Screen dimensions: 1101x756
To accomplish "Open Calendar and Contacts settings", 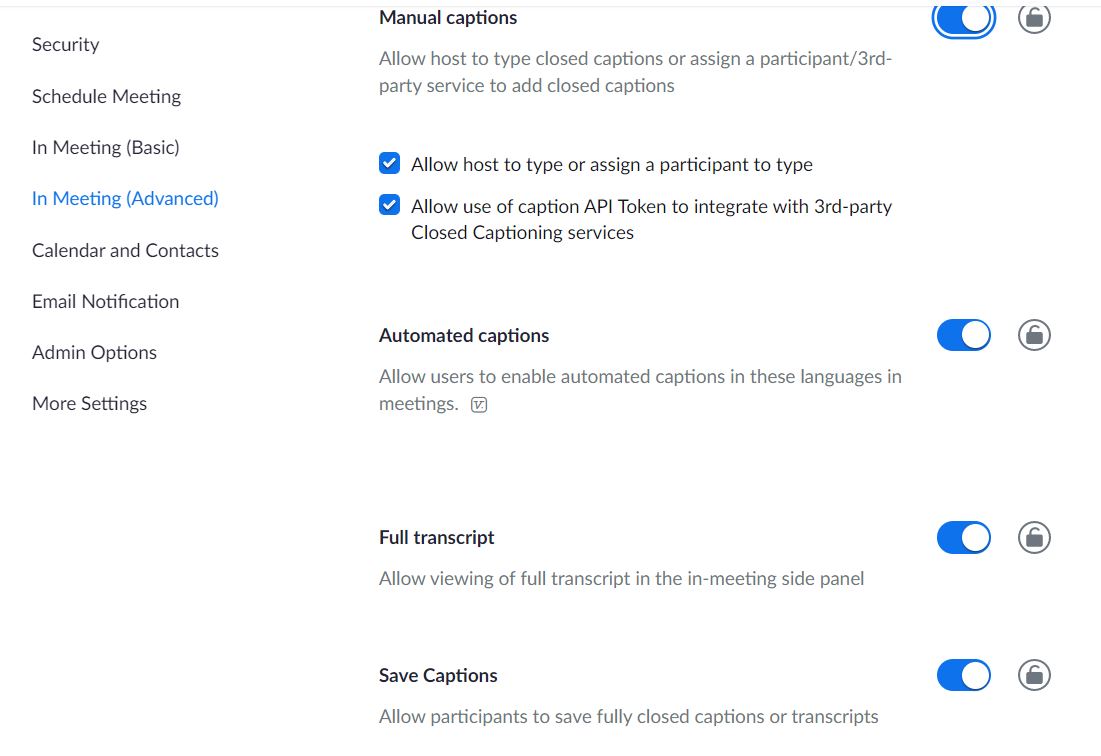I will coord(125,250).
